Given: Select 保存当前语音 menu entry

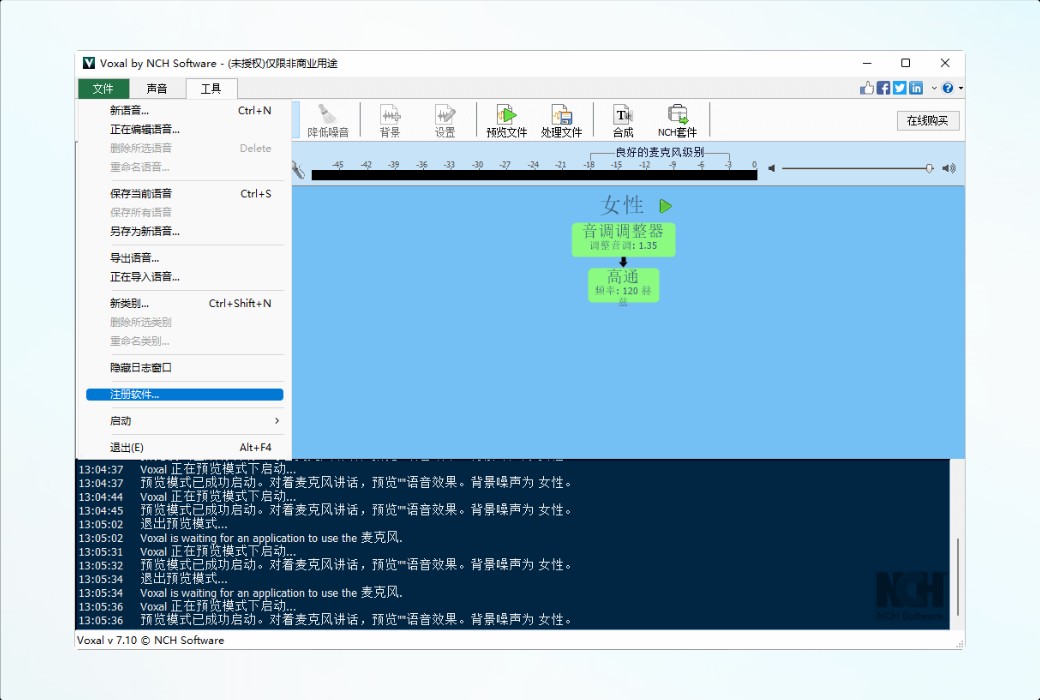Looking at the screenshot, I should coord(184,194).
